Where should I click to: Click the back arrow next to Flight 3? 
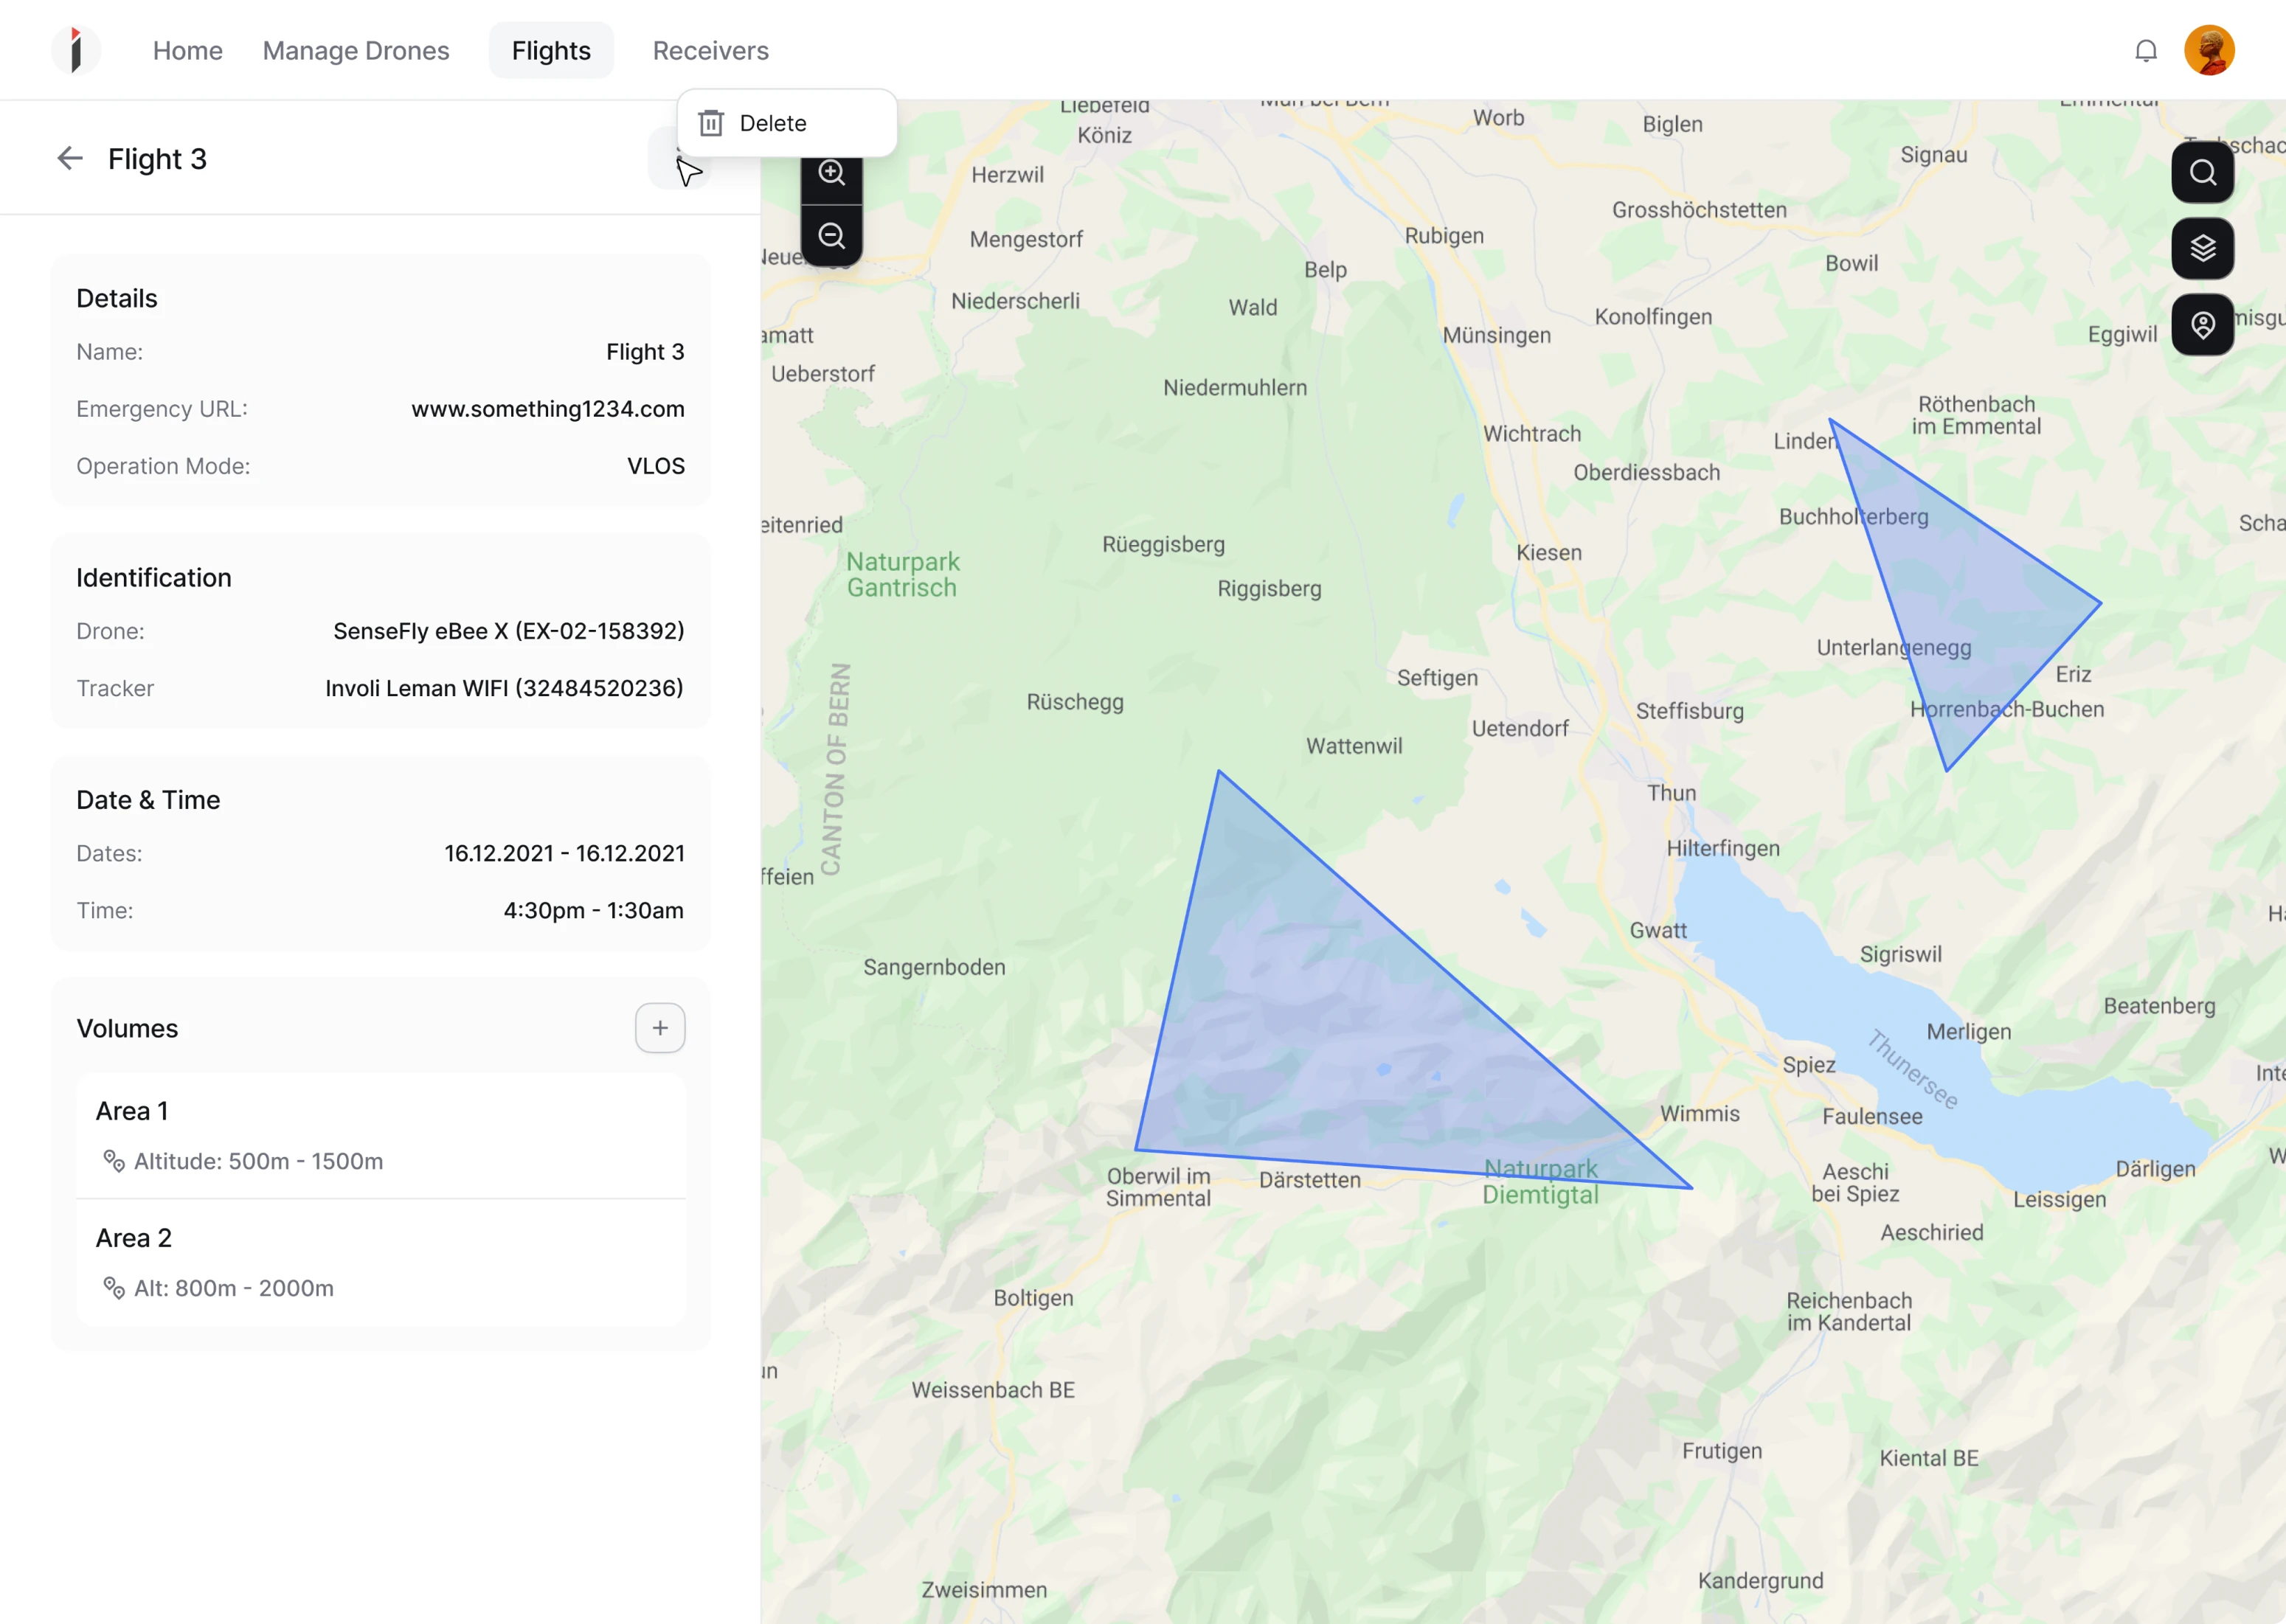[x=69, y=158]
